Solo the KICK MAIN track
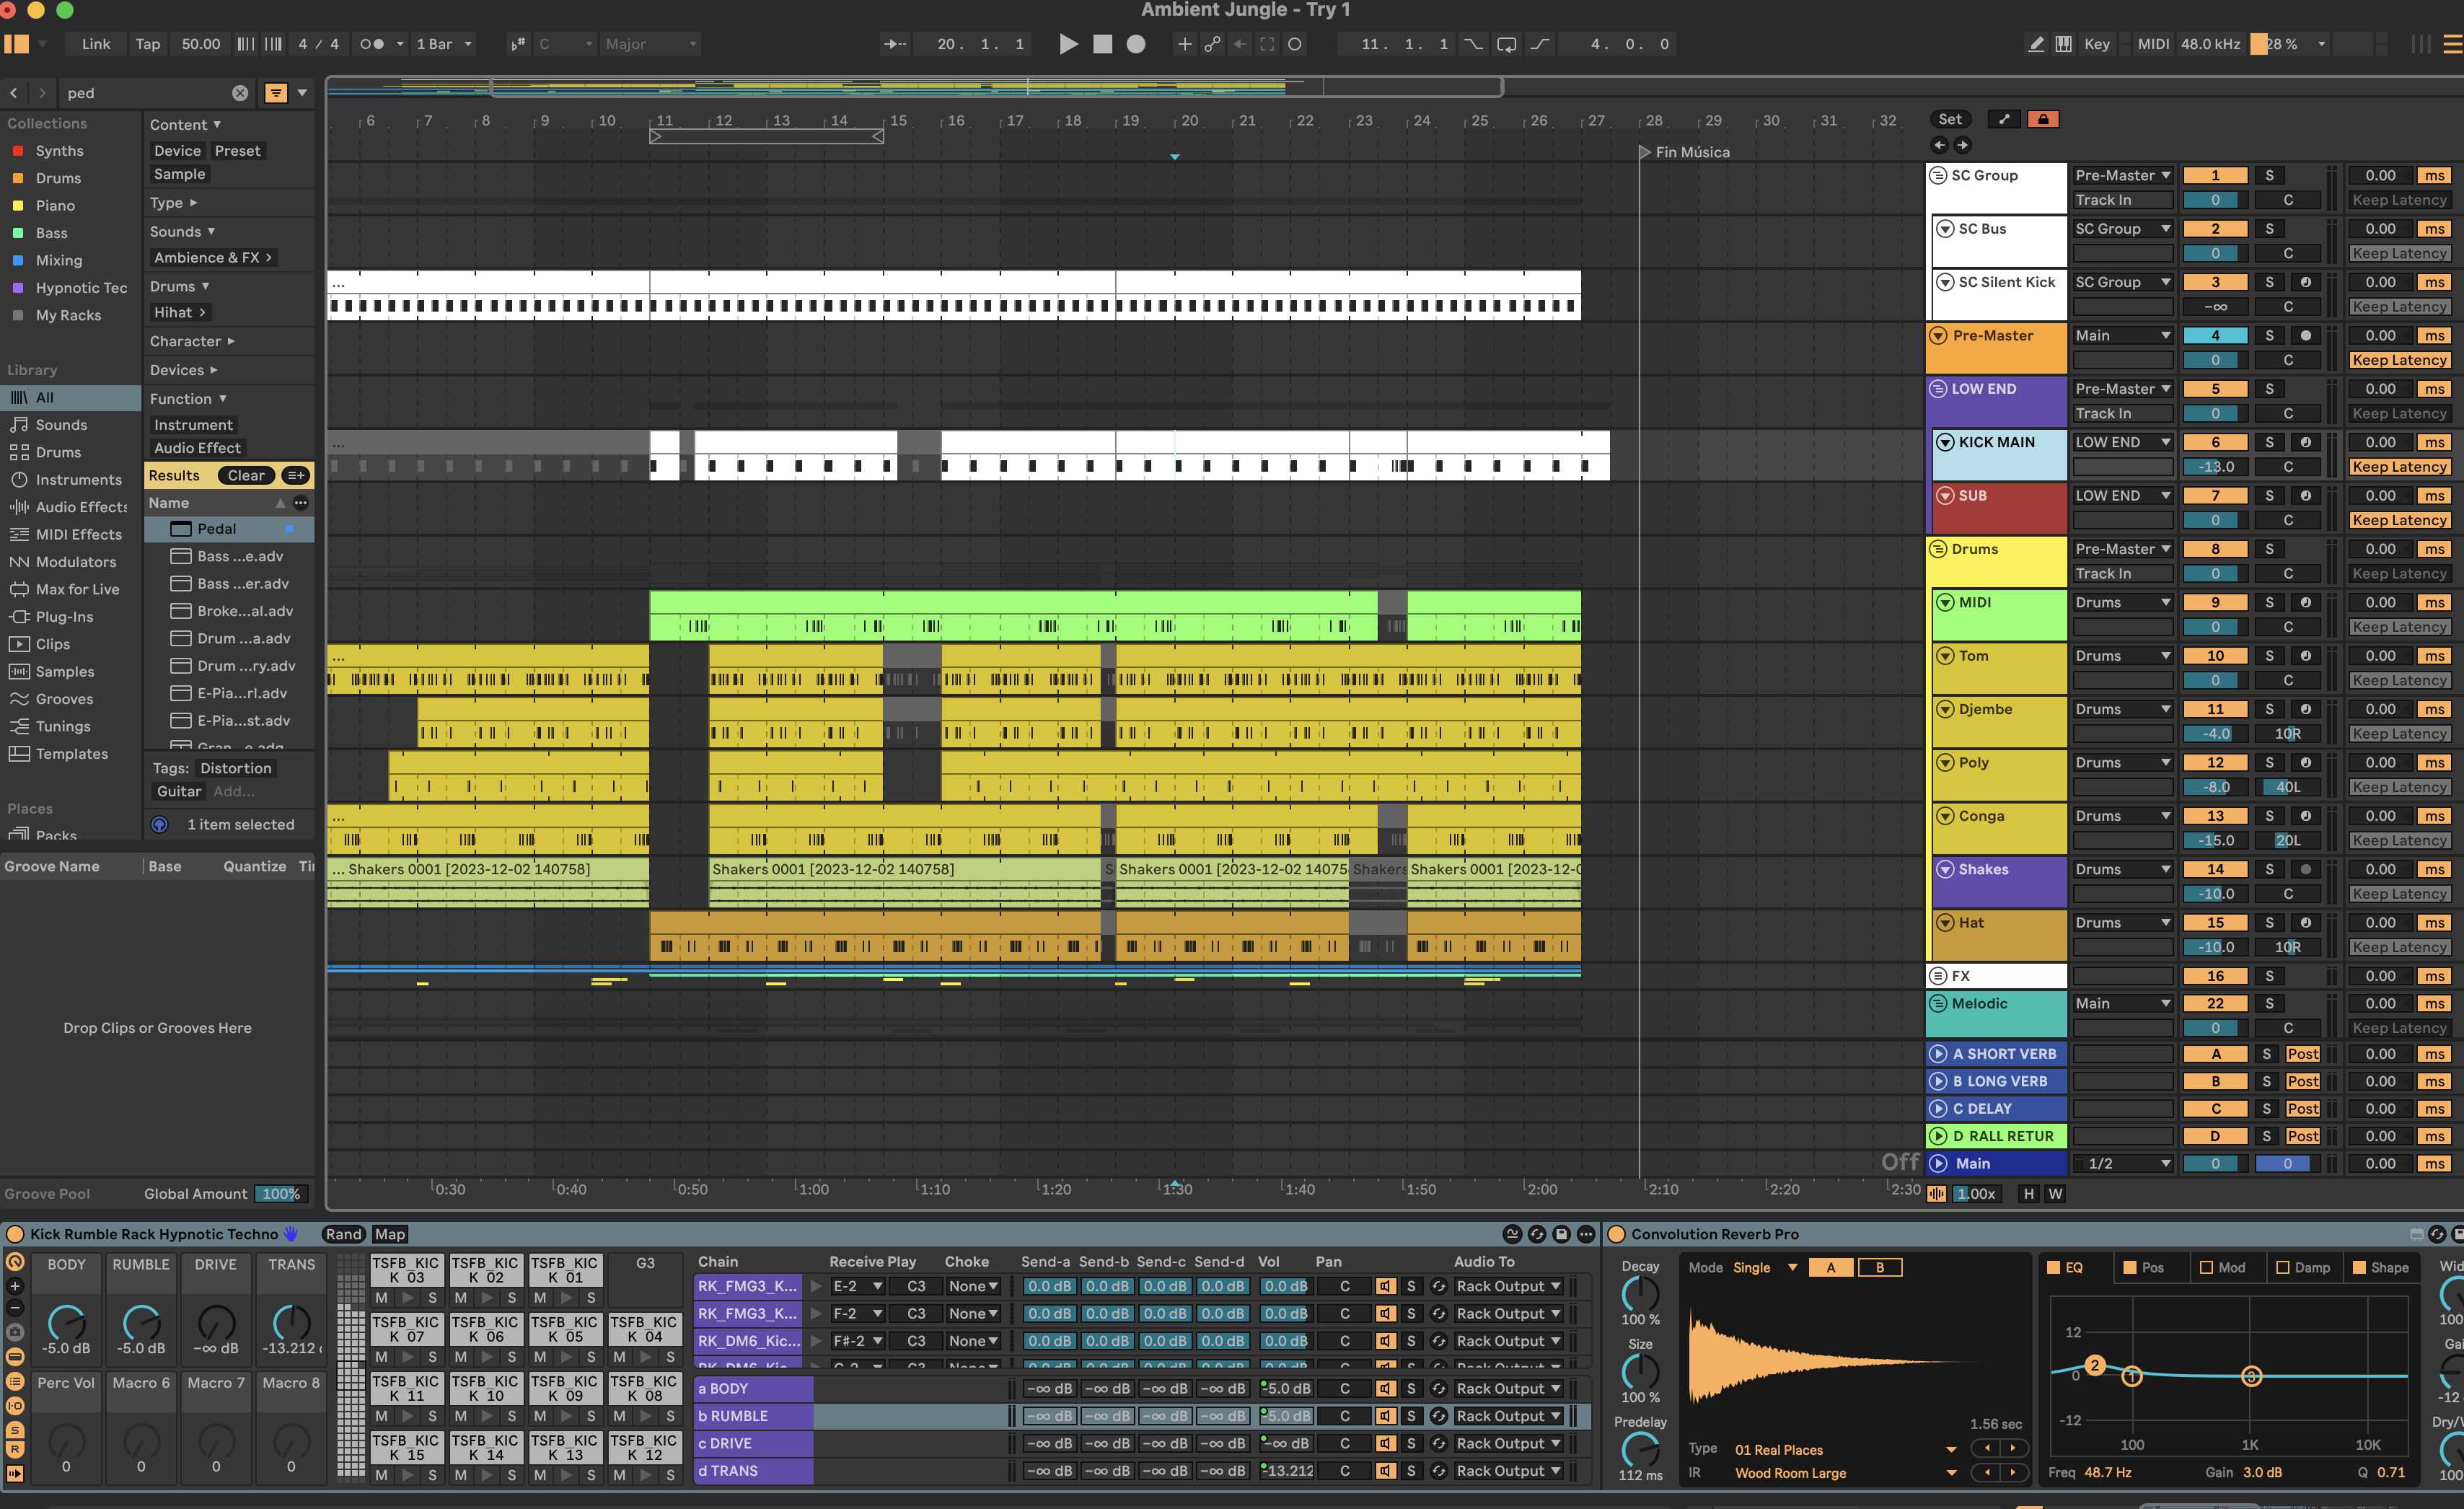The image size is (2464, 1509). pos(2269,442)
